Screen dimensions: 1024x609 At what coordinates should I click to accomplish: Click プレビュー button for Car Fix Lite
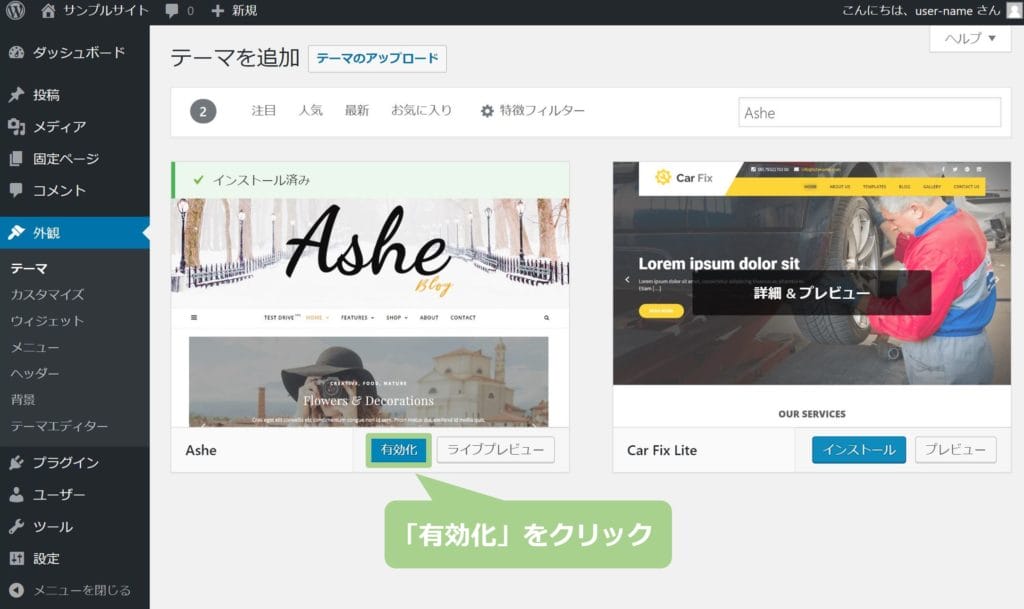click(x=955, y=450)
